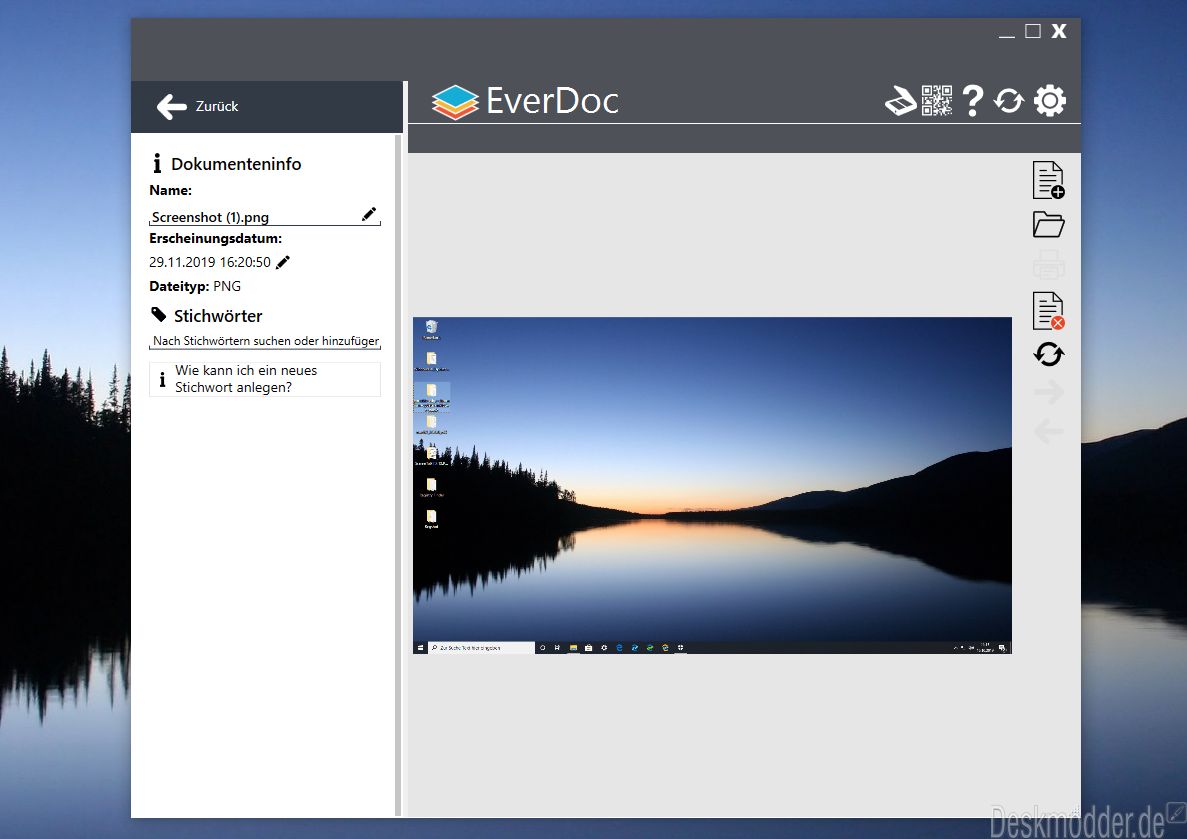The height and width of the screenshot is (839, 1187).
Task: Open the document folder icon
Action: click(x=1048, y=224)
